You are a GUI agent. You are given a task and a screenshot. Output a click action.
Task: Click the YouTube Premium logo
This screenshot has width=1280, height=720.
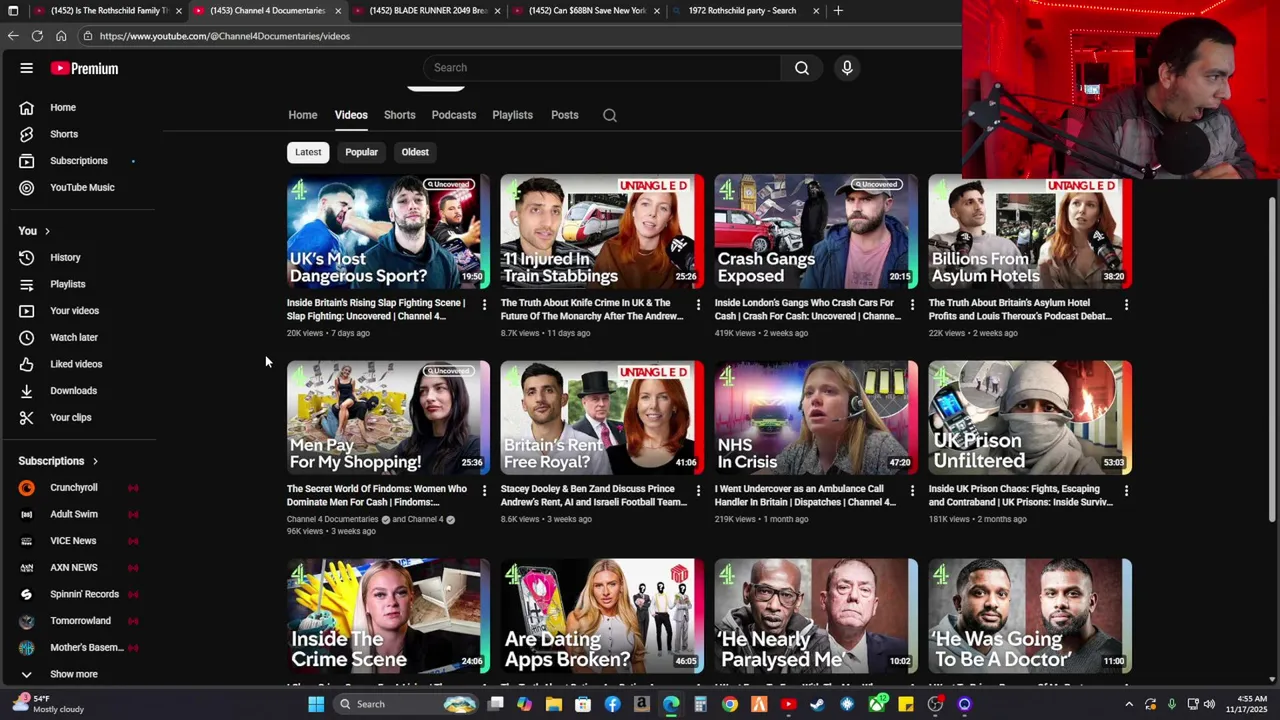[85, 68]
